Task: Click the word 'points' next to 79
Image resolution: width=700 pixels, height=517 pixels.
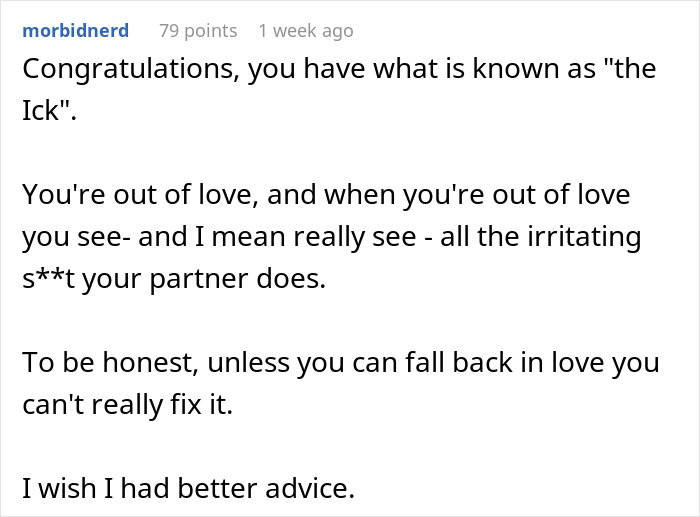Action: click(212, 31)
